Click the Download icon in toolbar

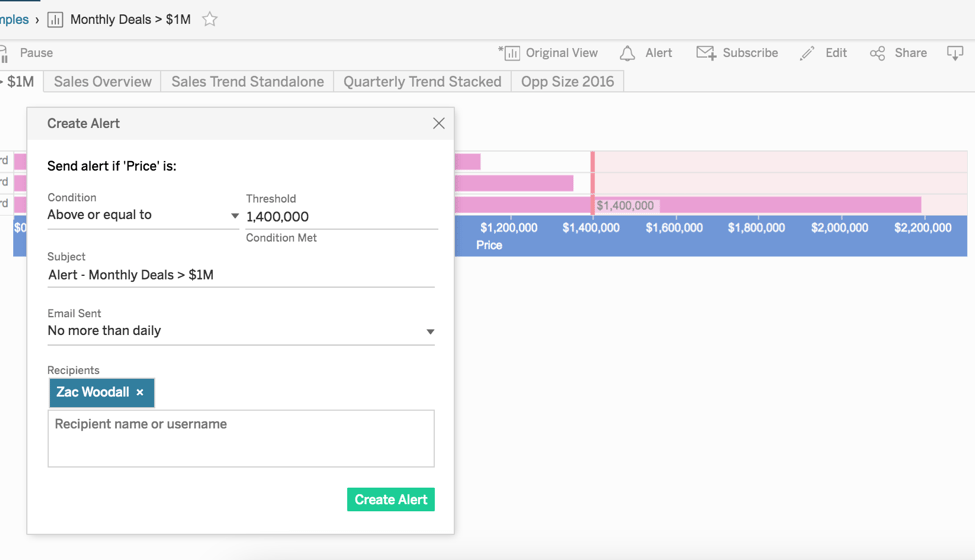954,53
